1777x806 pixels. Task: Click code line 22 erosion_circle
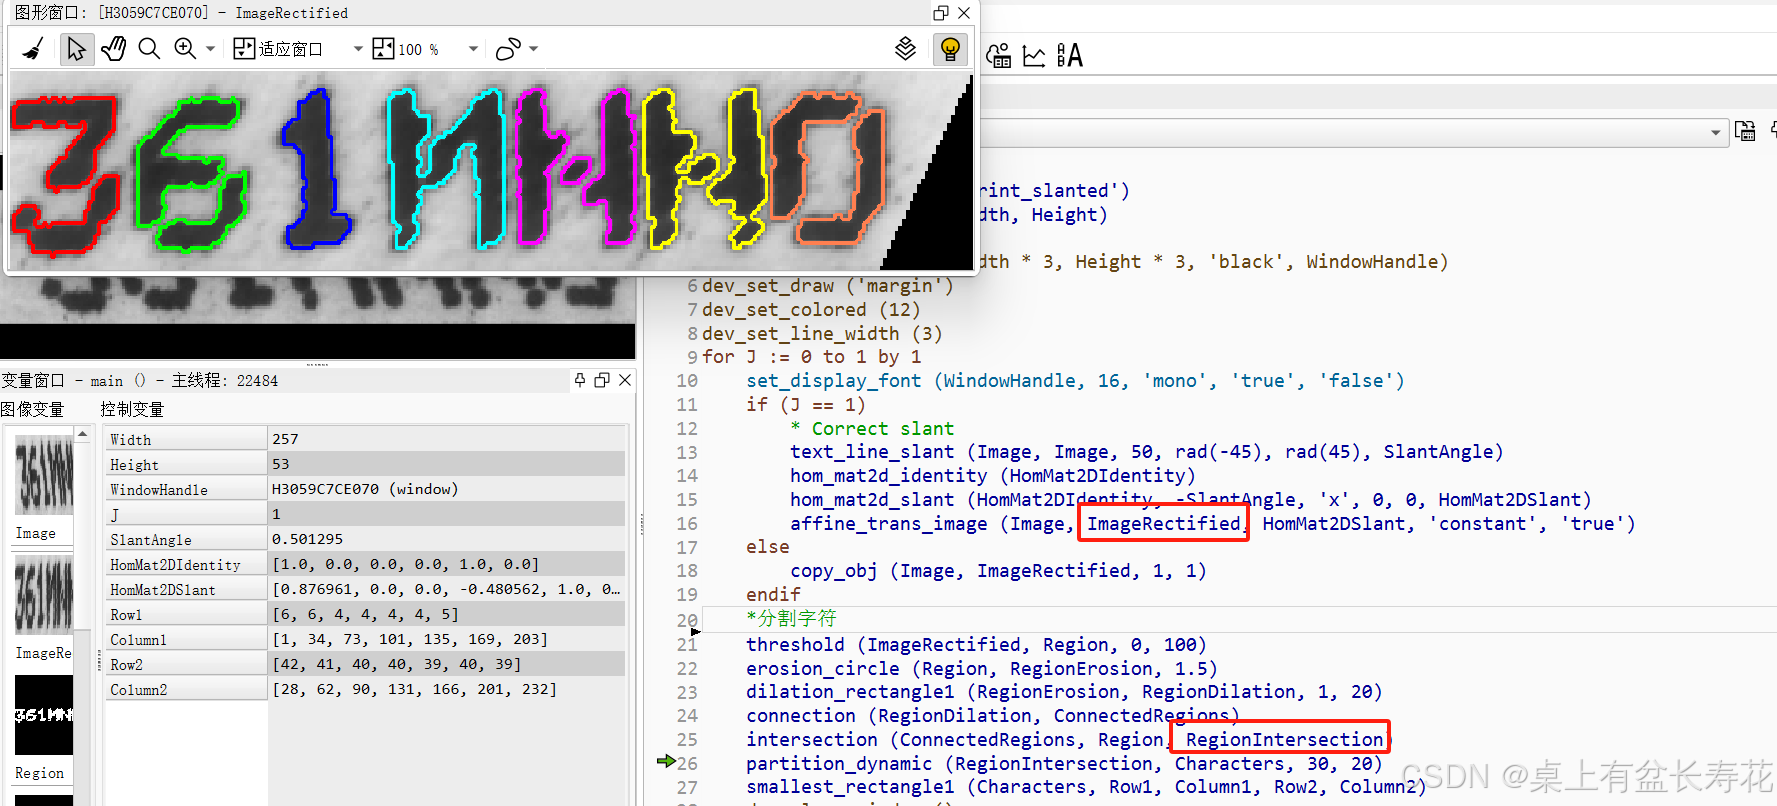point(981,669)
